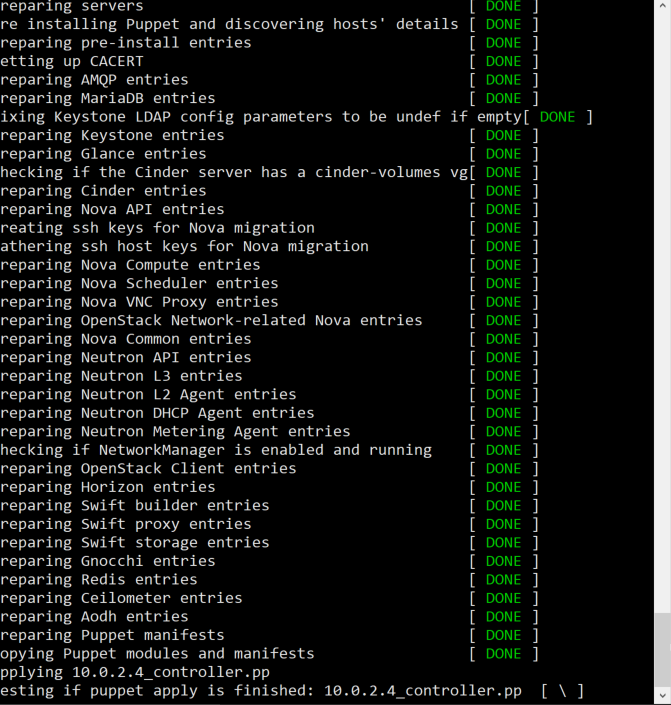
Task: Click the Preparing Neutron L3 entries line
Action: (121, 376)
